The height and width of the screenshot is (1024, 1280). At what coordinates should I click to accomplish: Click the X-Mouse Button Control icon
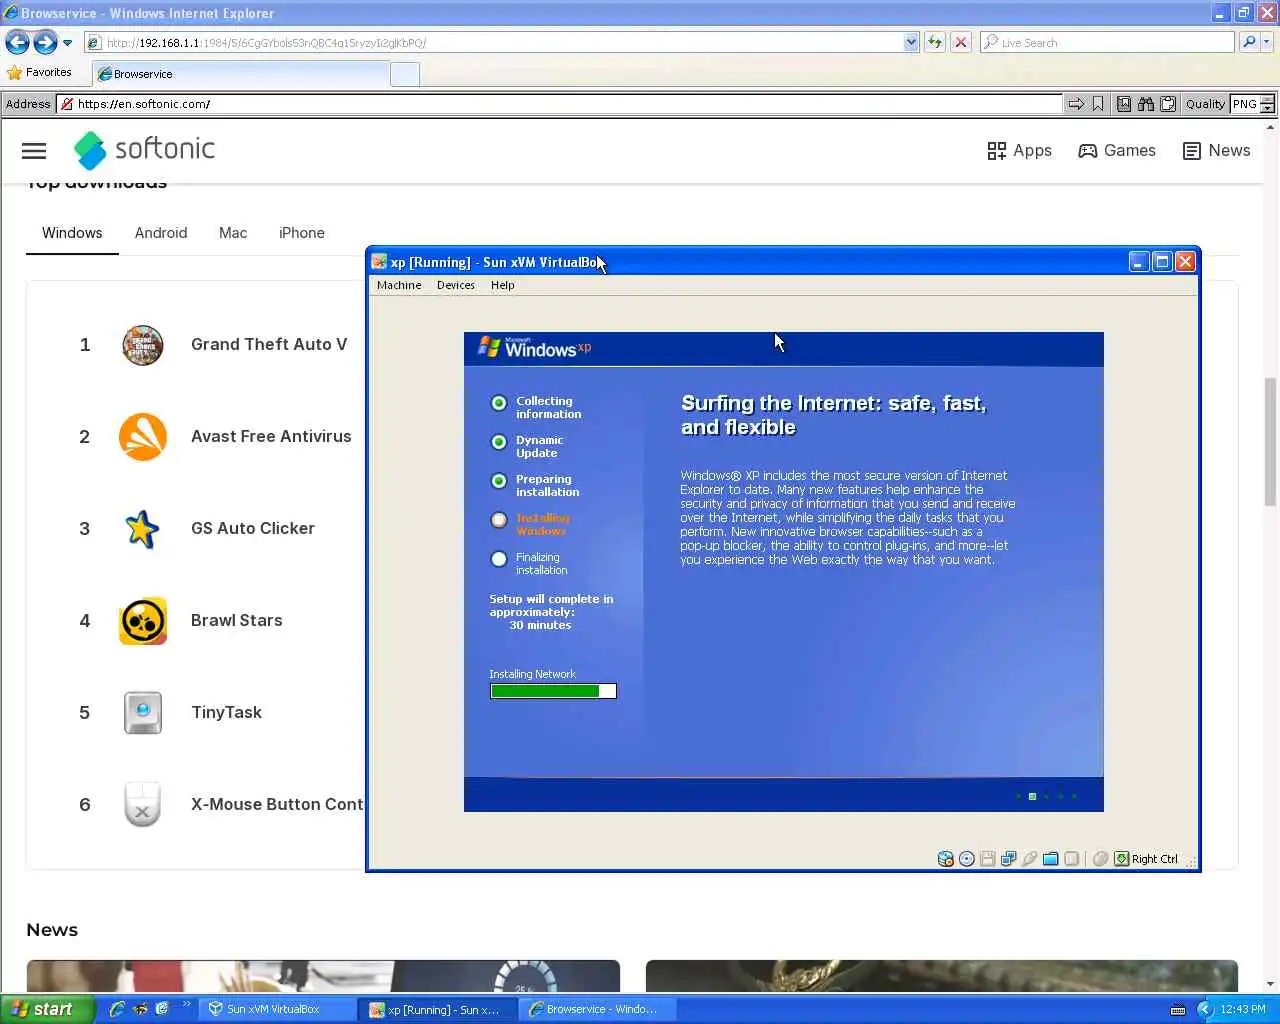pyautogui.click(x=142, y=804)
